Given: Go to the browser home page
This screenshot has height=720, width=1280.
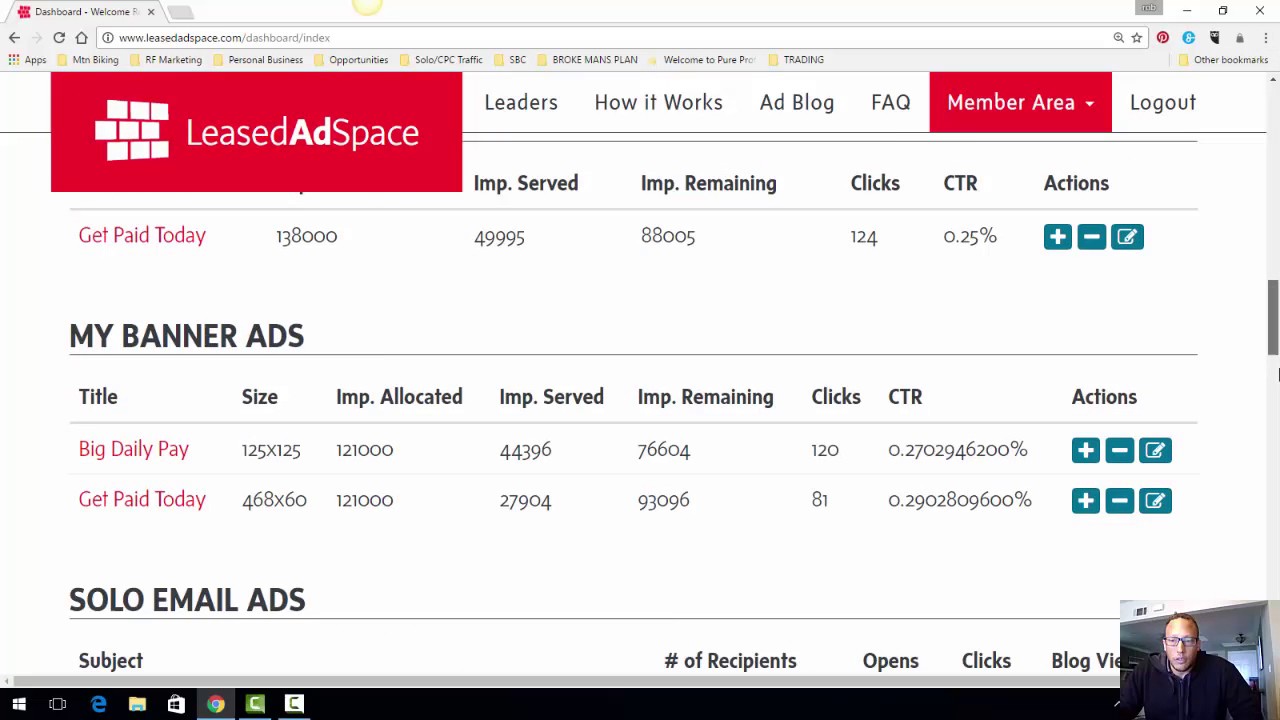Looking at the screenshot, I should 81,37.
